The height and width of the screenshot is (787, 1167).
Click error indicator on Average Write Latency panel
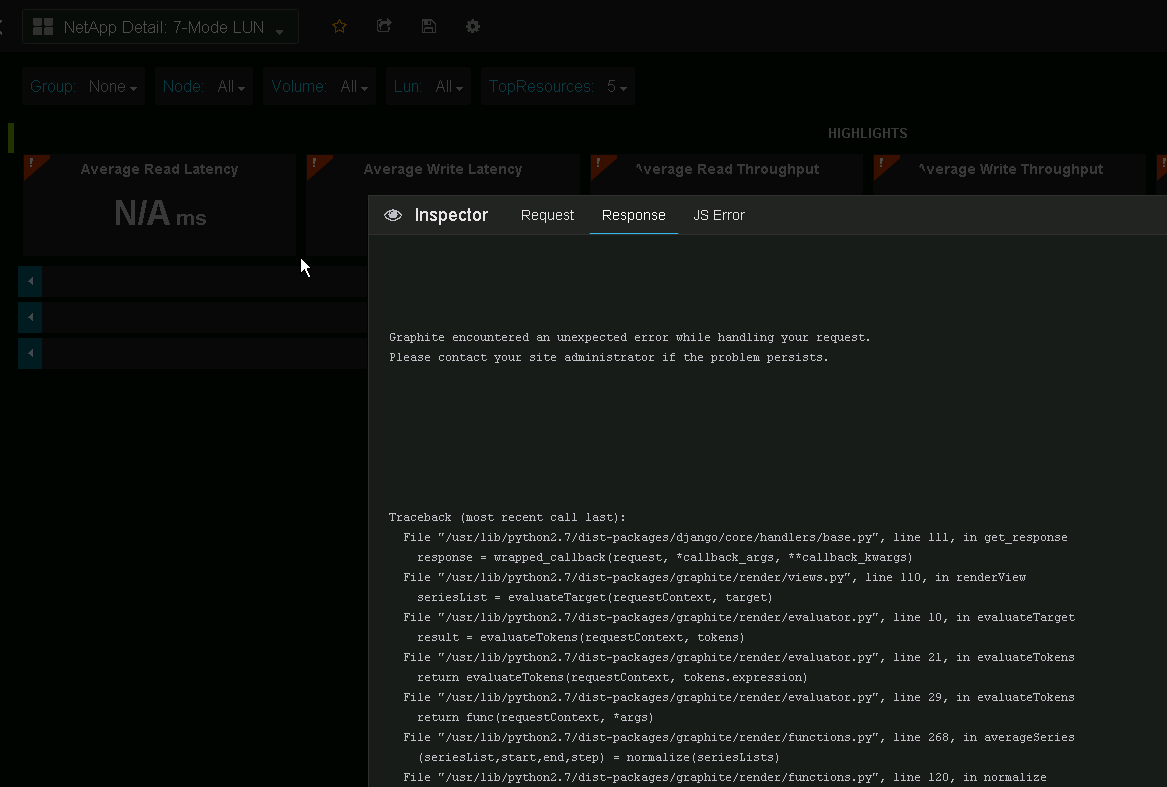pyautogui.click(x=315, y=162)
